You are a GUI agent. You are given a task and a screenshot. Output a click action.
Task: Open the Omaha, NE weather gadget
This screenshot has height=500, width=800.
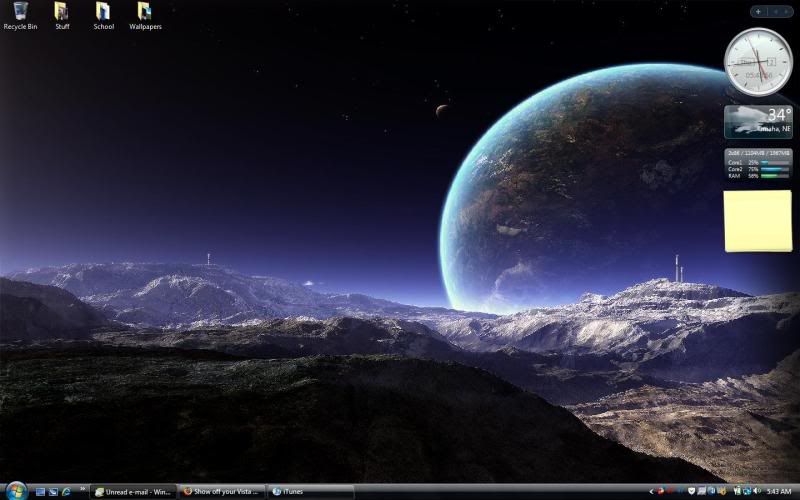(x=758, y=121)
